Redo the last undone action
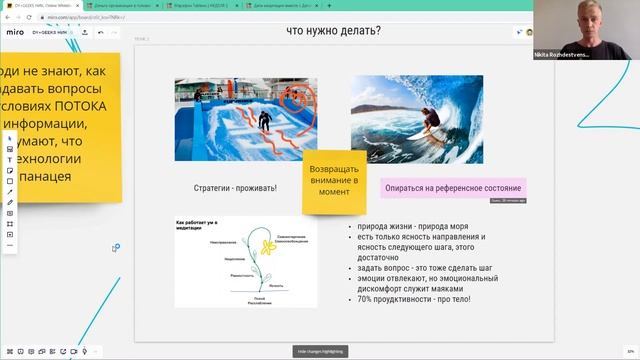 (x=114, y=32)
